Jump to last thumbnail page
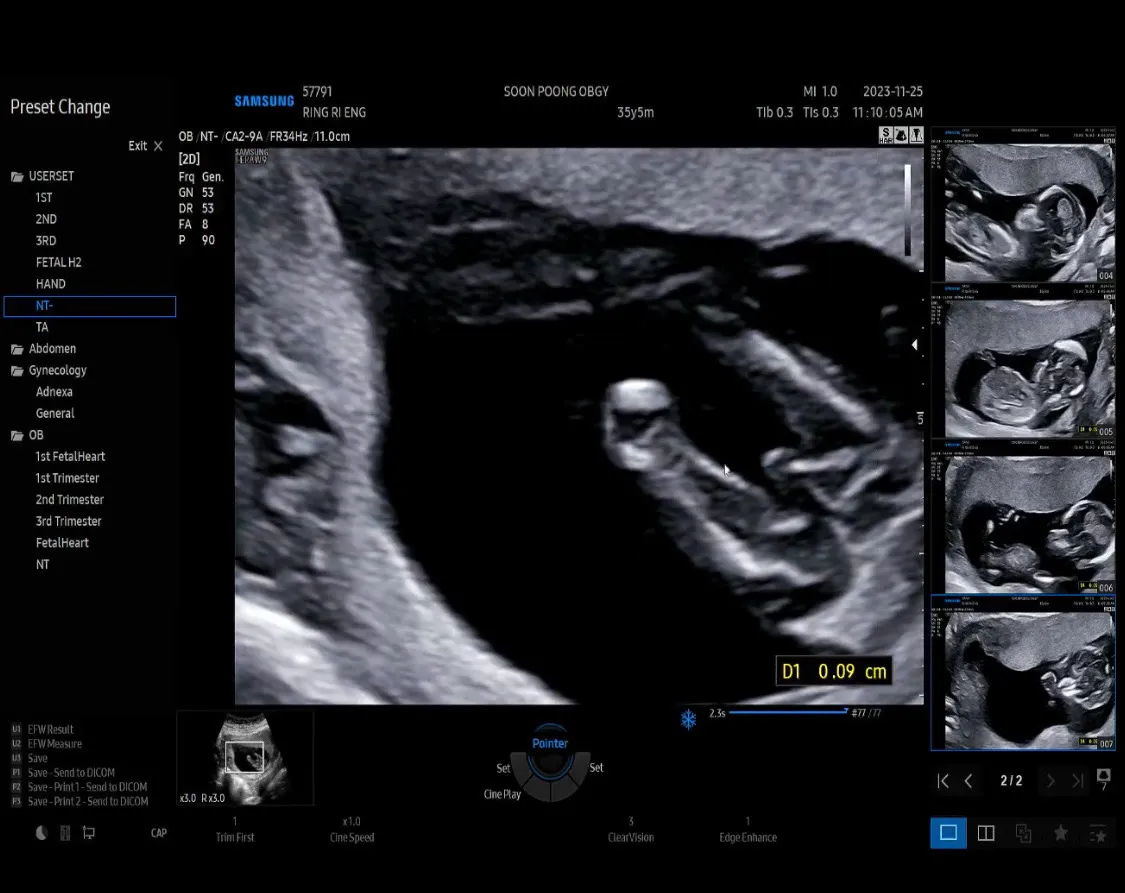 click(1077, 780)
